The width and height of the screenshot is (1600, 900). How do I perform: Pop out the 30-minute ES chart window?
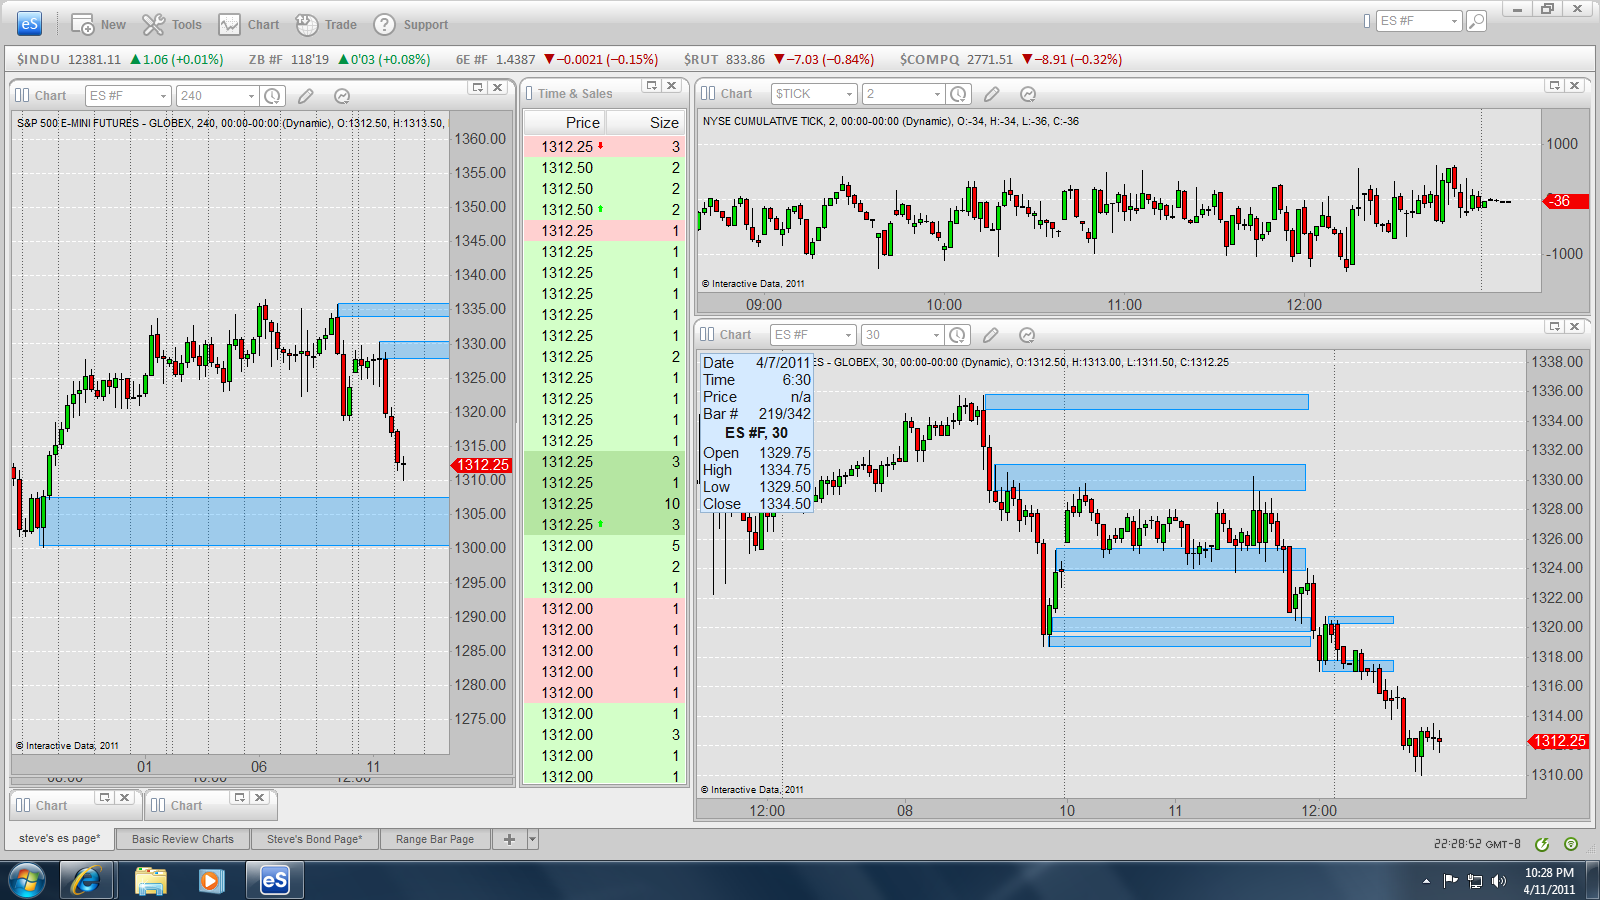point(1554,327)
